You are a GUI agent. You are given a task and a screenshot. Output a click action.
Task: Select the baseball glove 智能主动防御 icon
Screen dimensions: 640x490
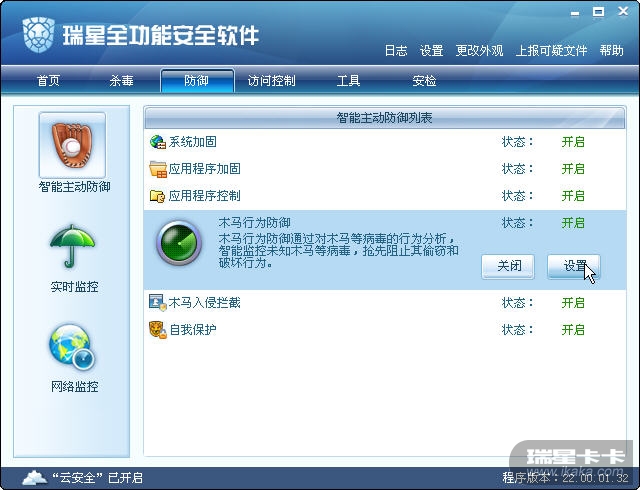pos(72,145)
